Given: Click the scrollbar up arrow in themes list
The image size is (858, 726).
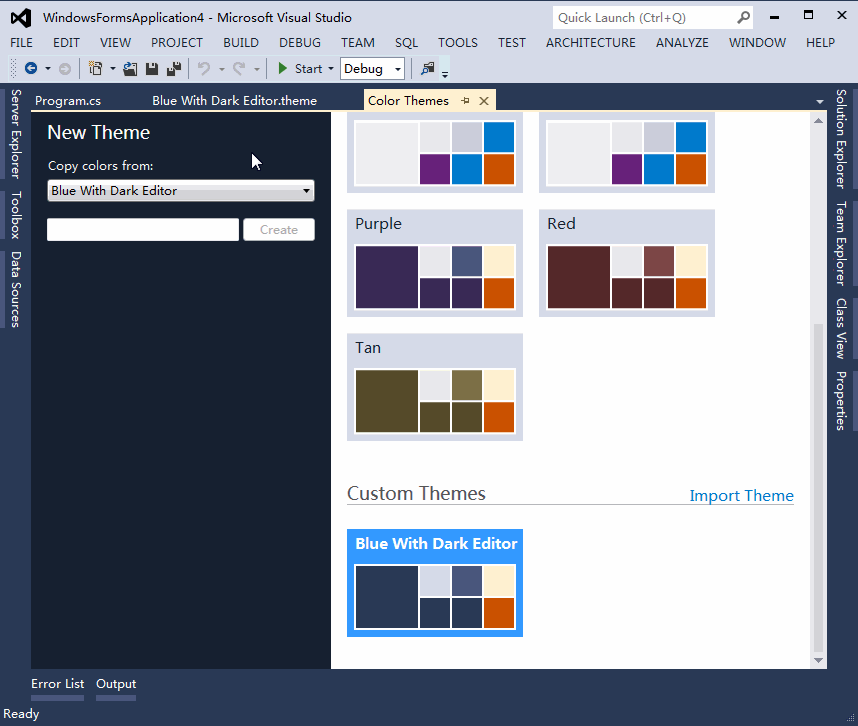Looking at the screenshot, I should pyautogui.click(x=819, y=120).
